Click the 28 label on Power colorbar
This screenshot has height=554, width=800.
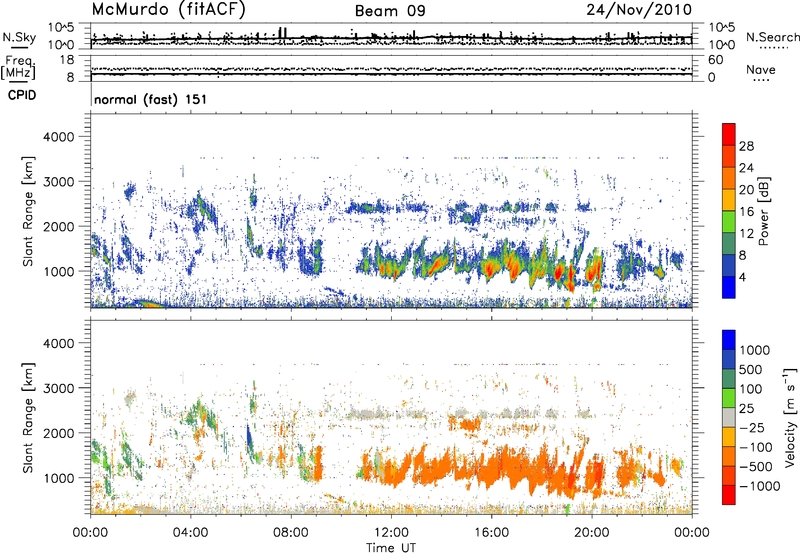pyautogui.click(x=746, y=146)
